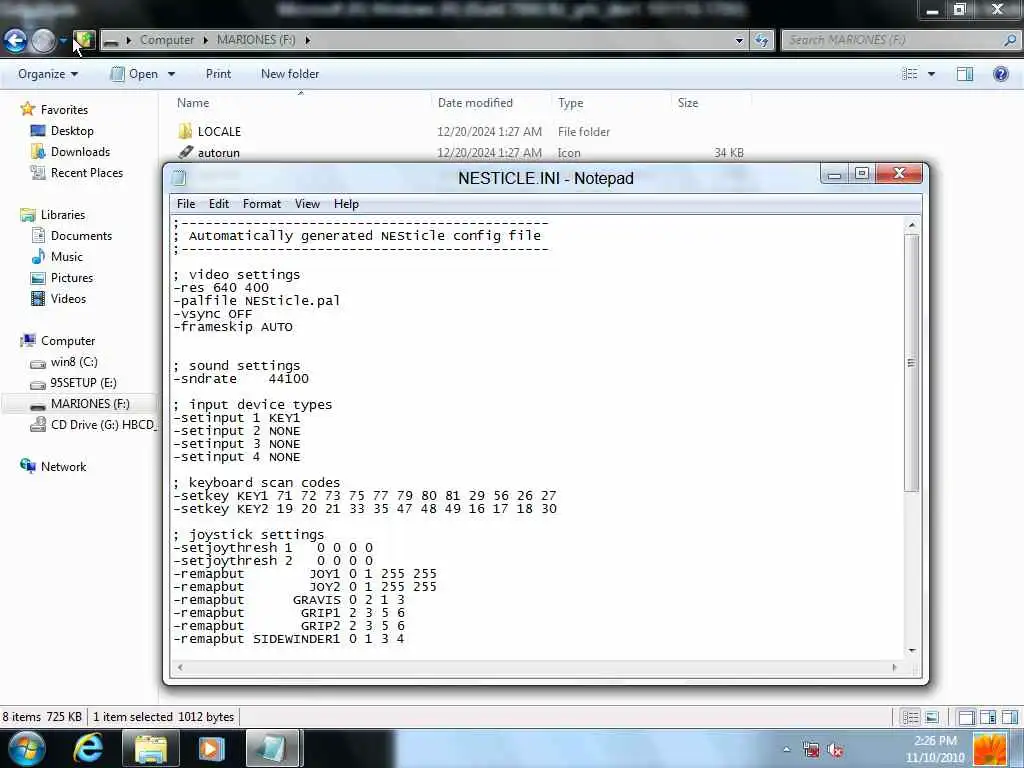Open address bar history dropdown arrow
The width and height of the screenshot is (1024, 768).
click(739, 40)
